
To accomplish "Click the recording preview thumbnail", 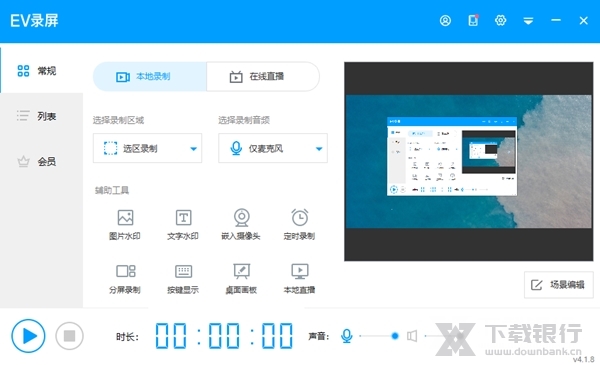I will pos(469,161).
